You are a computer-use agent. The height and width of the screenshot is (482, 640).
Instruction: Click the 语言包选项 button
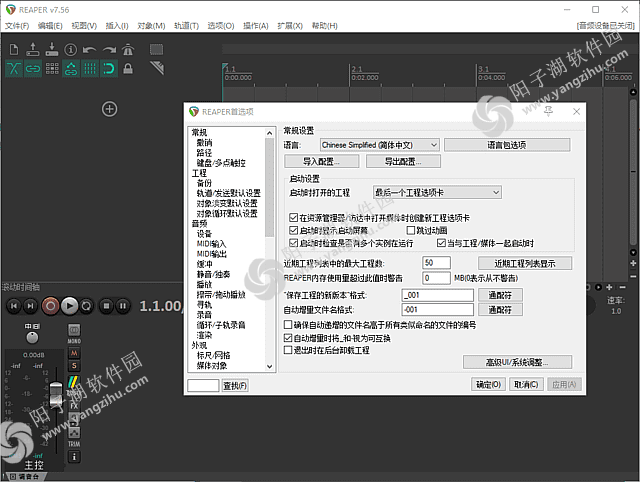(507, 145)
